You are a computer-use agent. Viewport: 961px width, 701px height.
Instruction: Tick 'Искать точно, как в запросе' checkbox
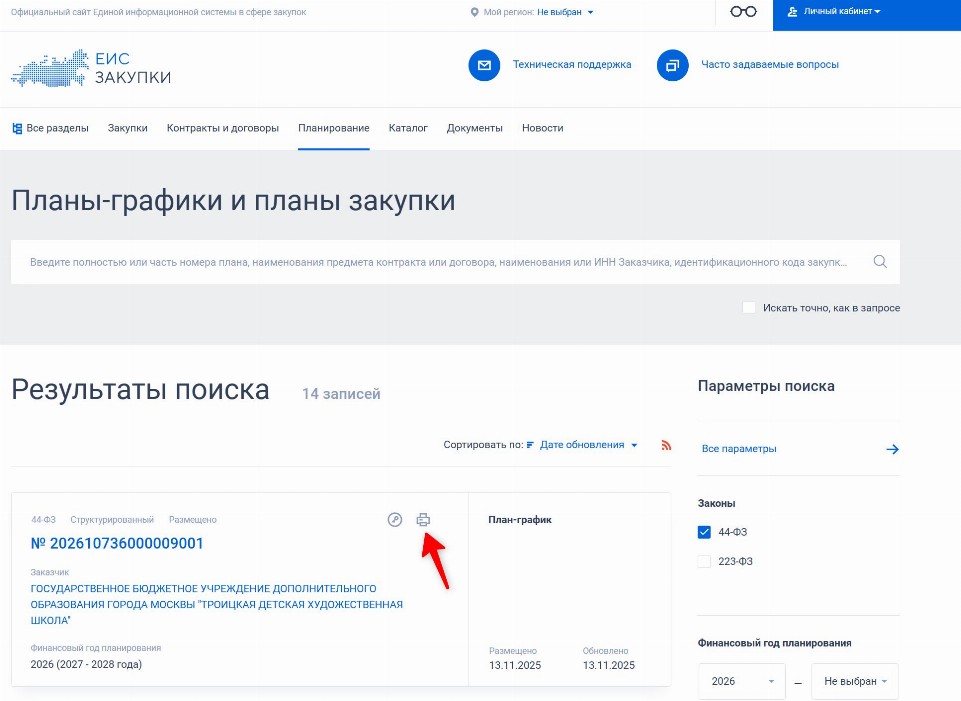click(x=749, y=308)
